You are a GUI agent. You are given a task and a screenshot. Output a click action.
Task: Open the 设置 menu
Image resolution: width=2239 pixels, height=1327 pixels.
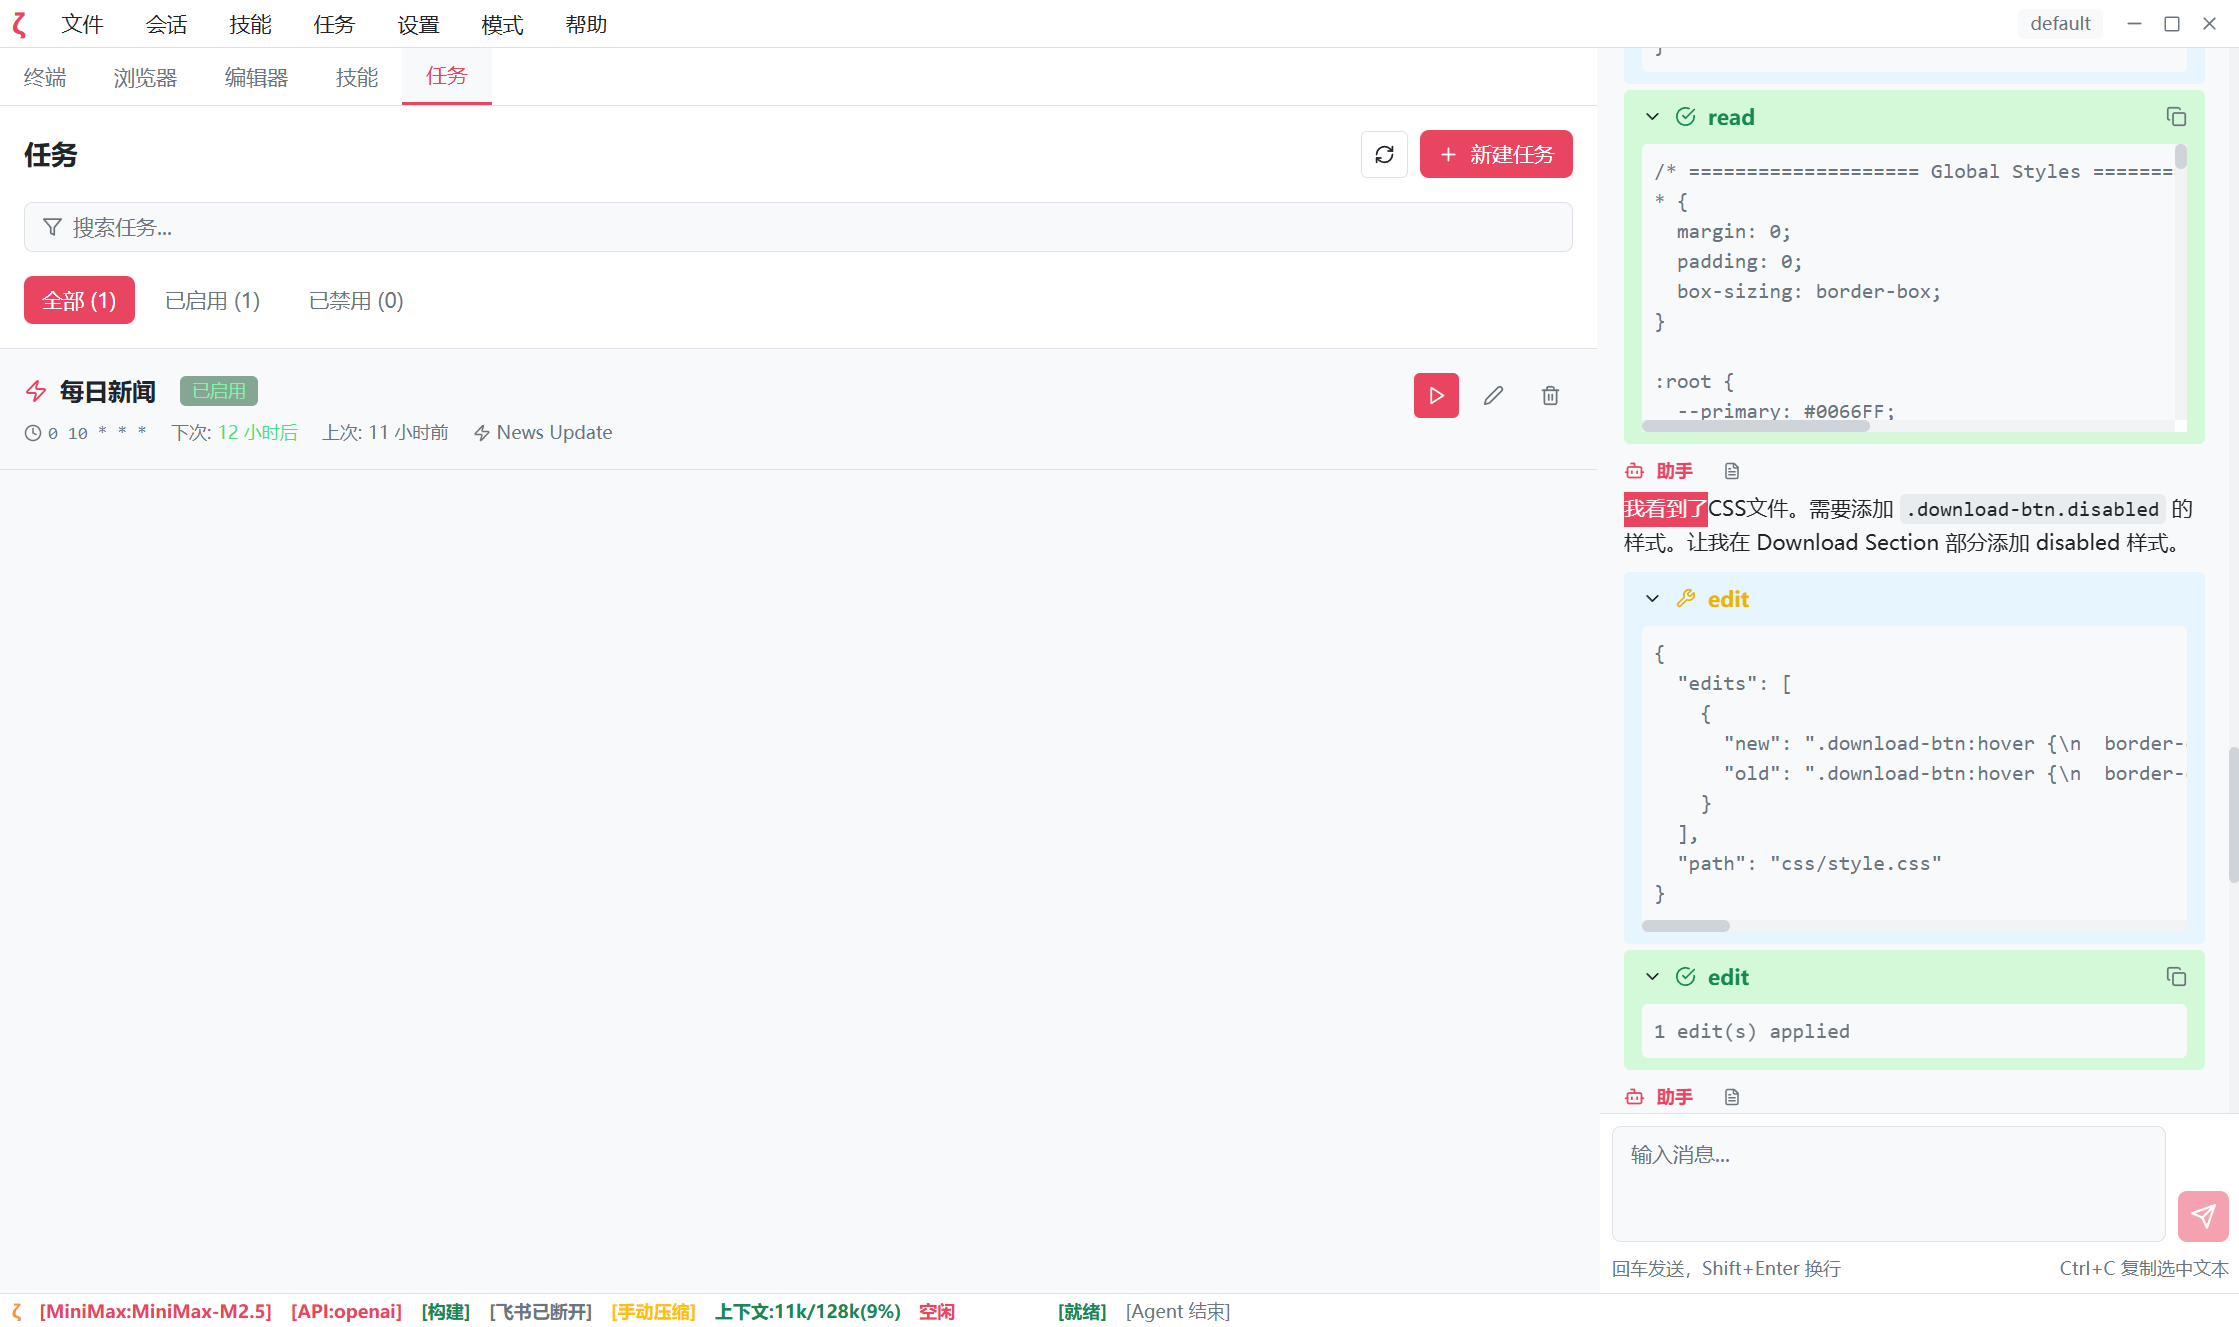point(418,24)
